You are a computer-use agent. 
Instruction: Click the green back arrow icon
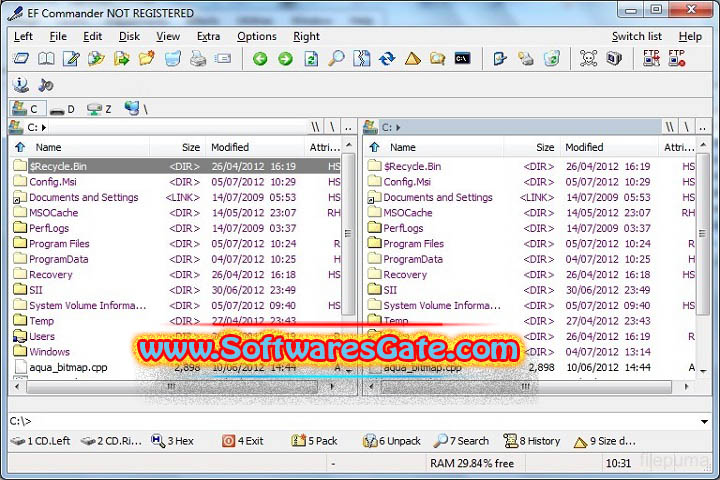(260, 58)
